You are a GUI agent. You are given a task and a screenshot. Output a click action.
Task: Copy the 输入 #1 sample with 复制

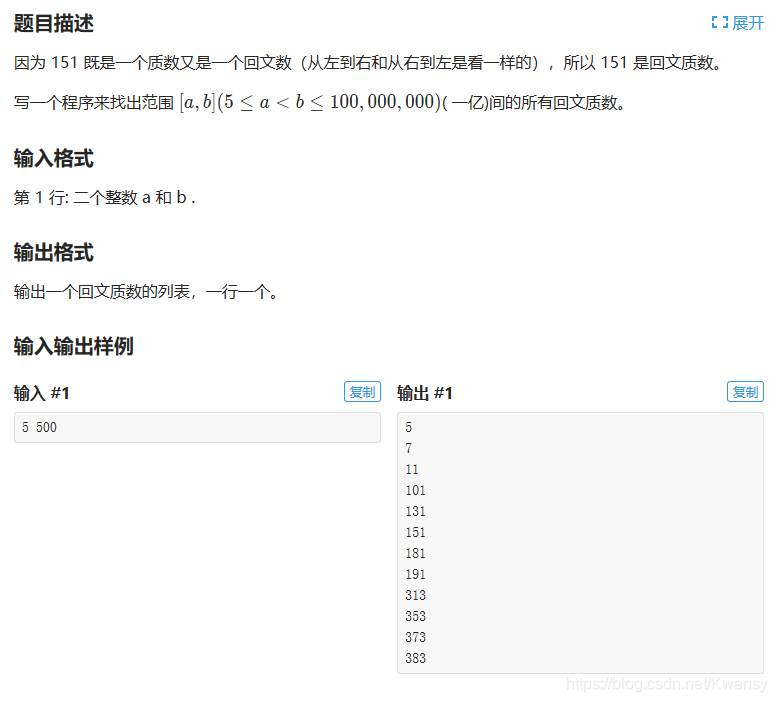[362, 392]
